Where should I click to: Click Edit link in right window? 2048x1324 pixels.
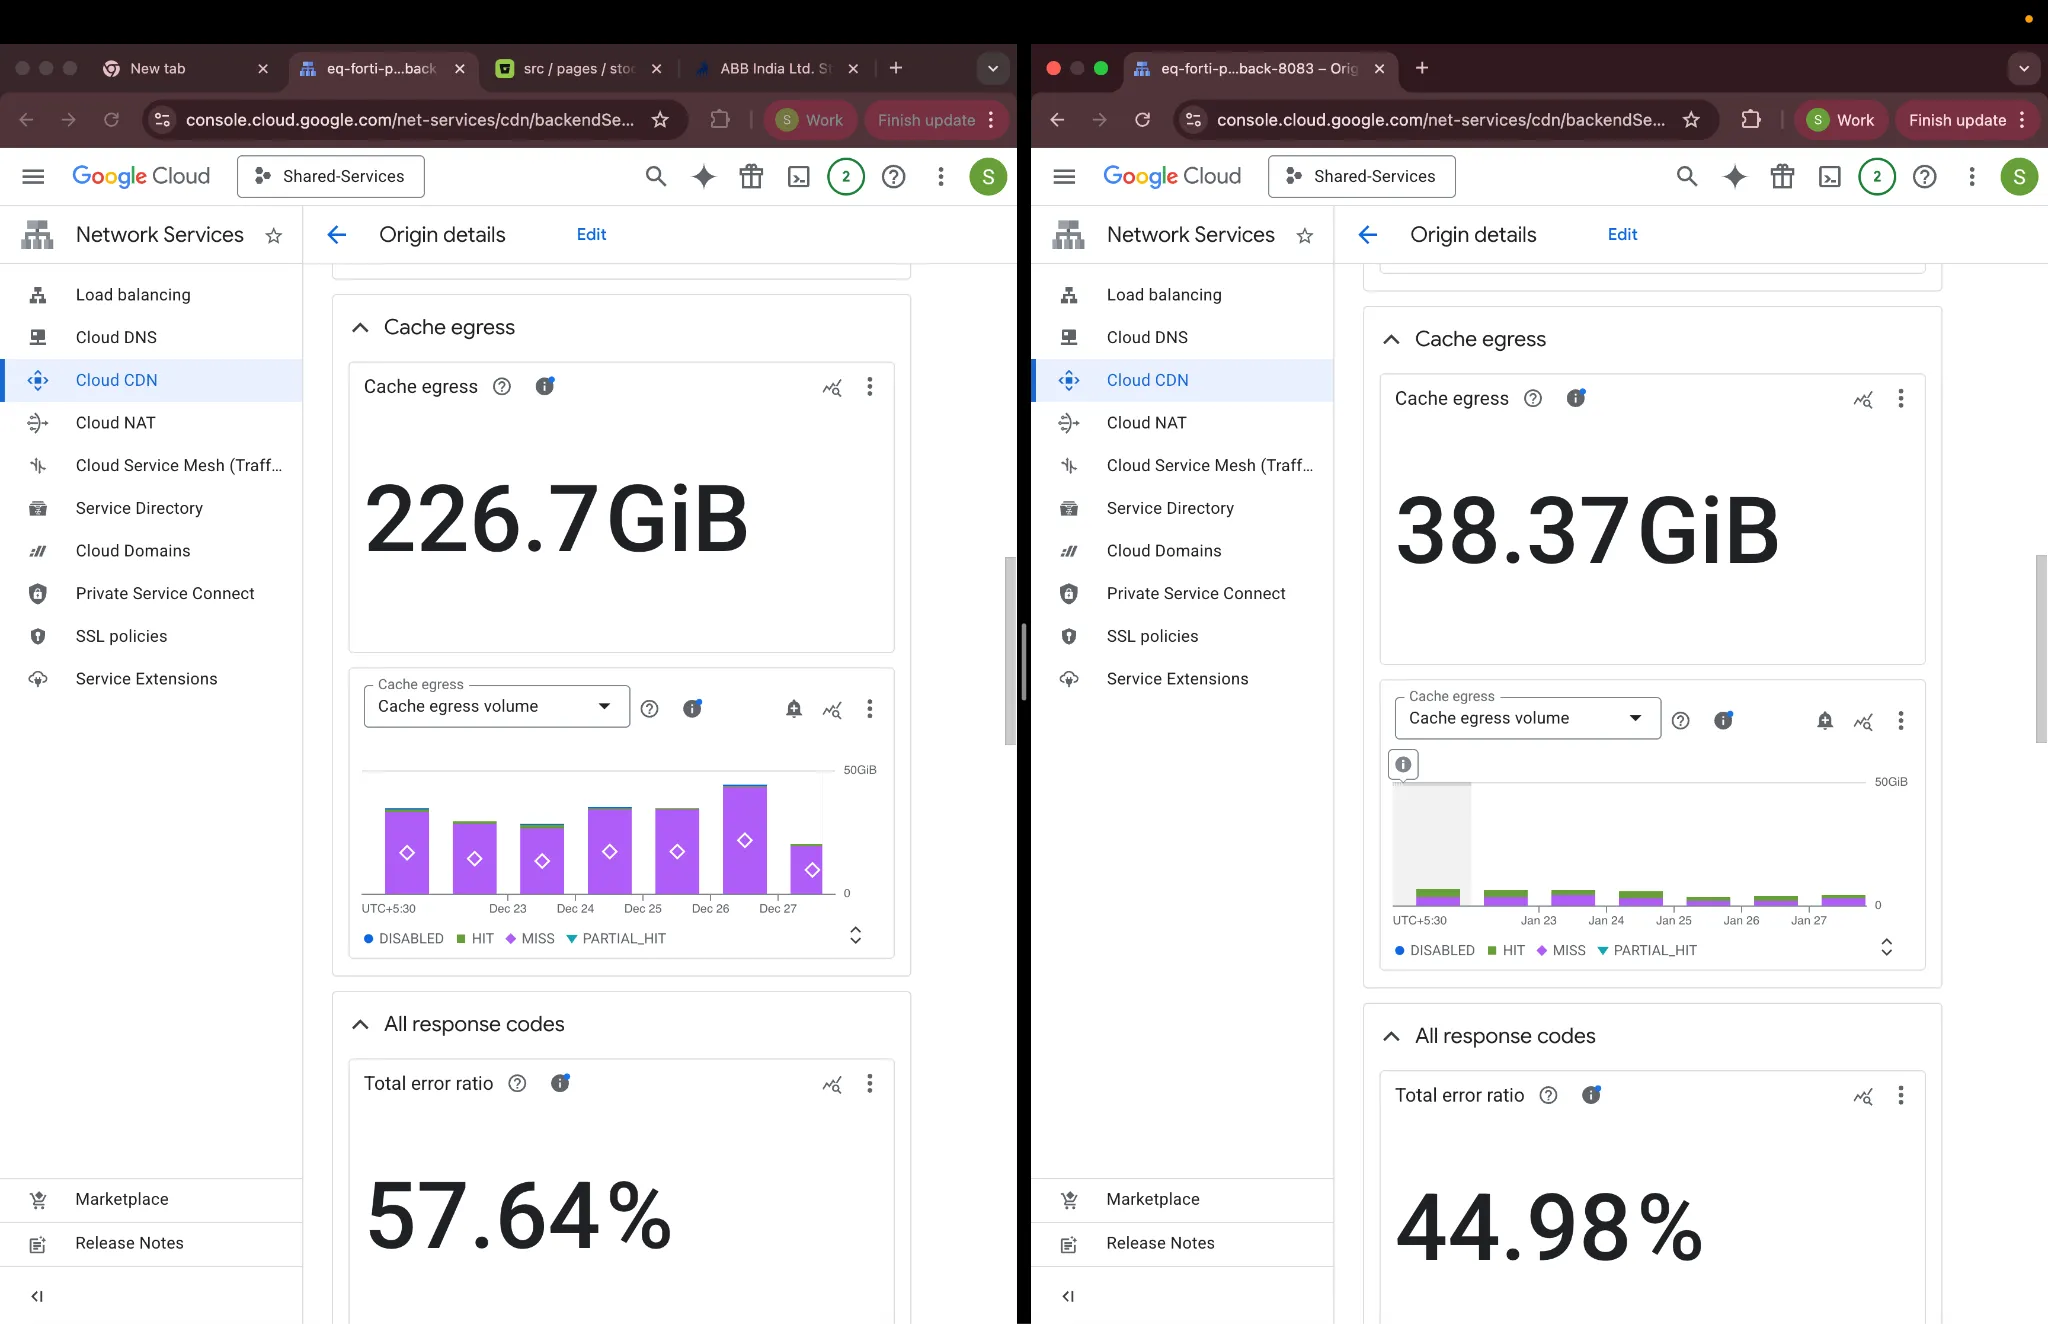tap(1622, 235)
